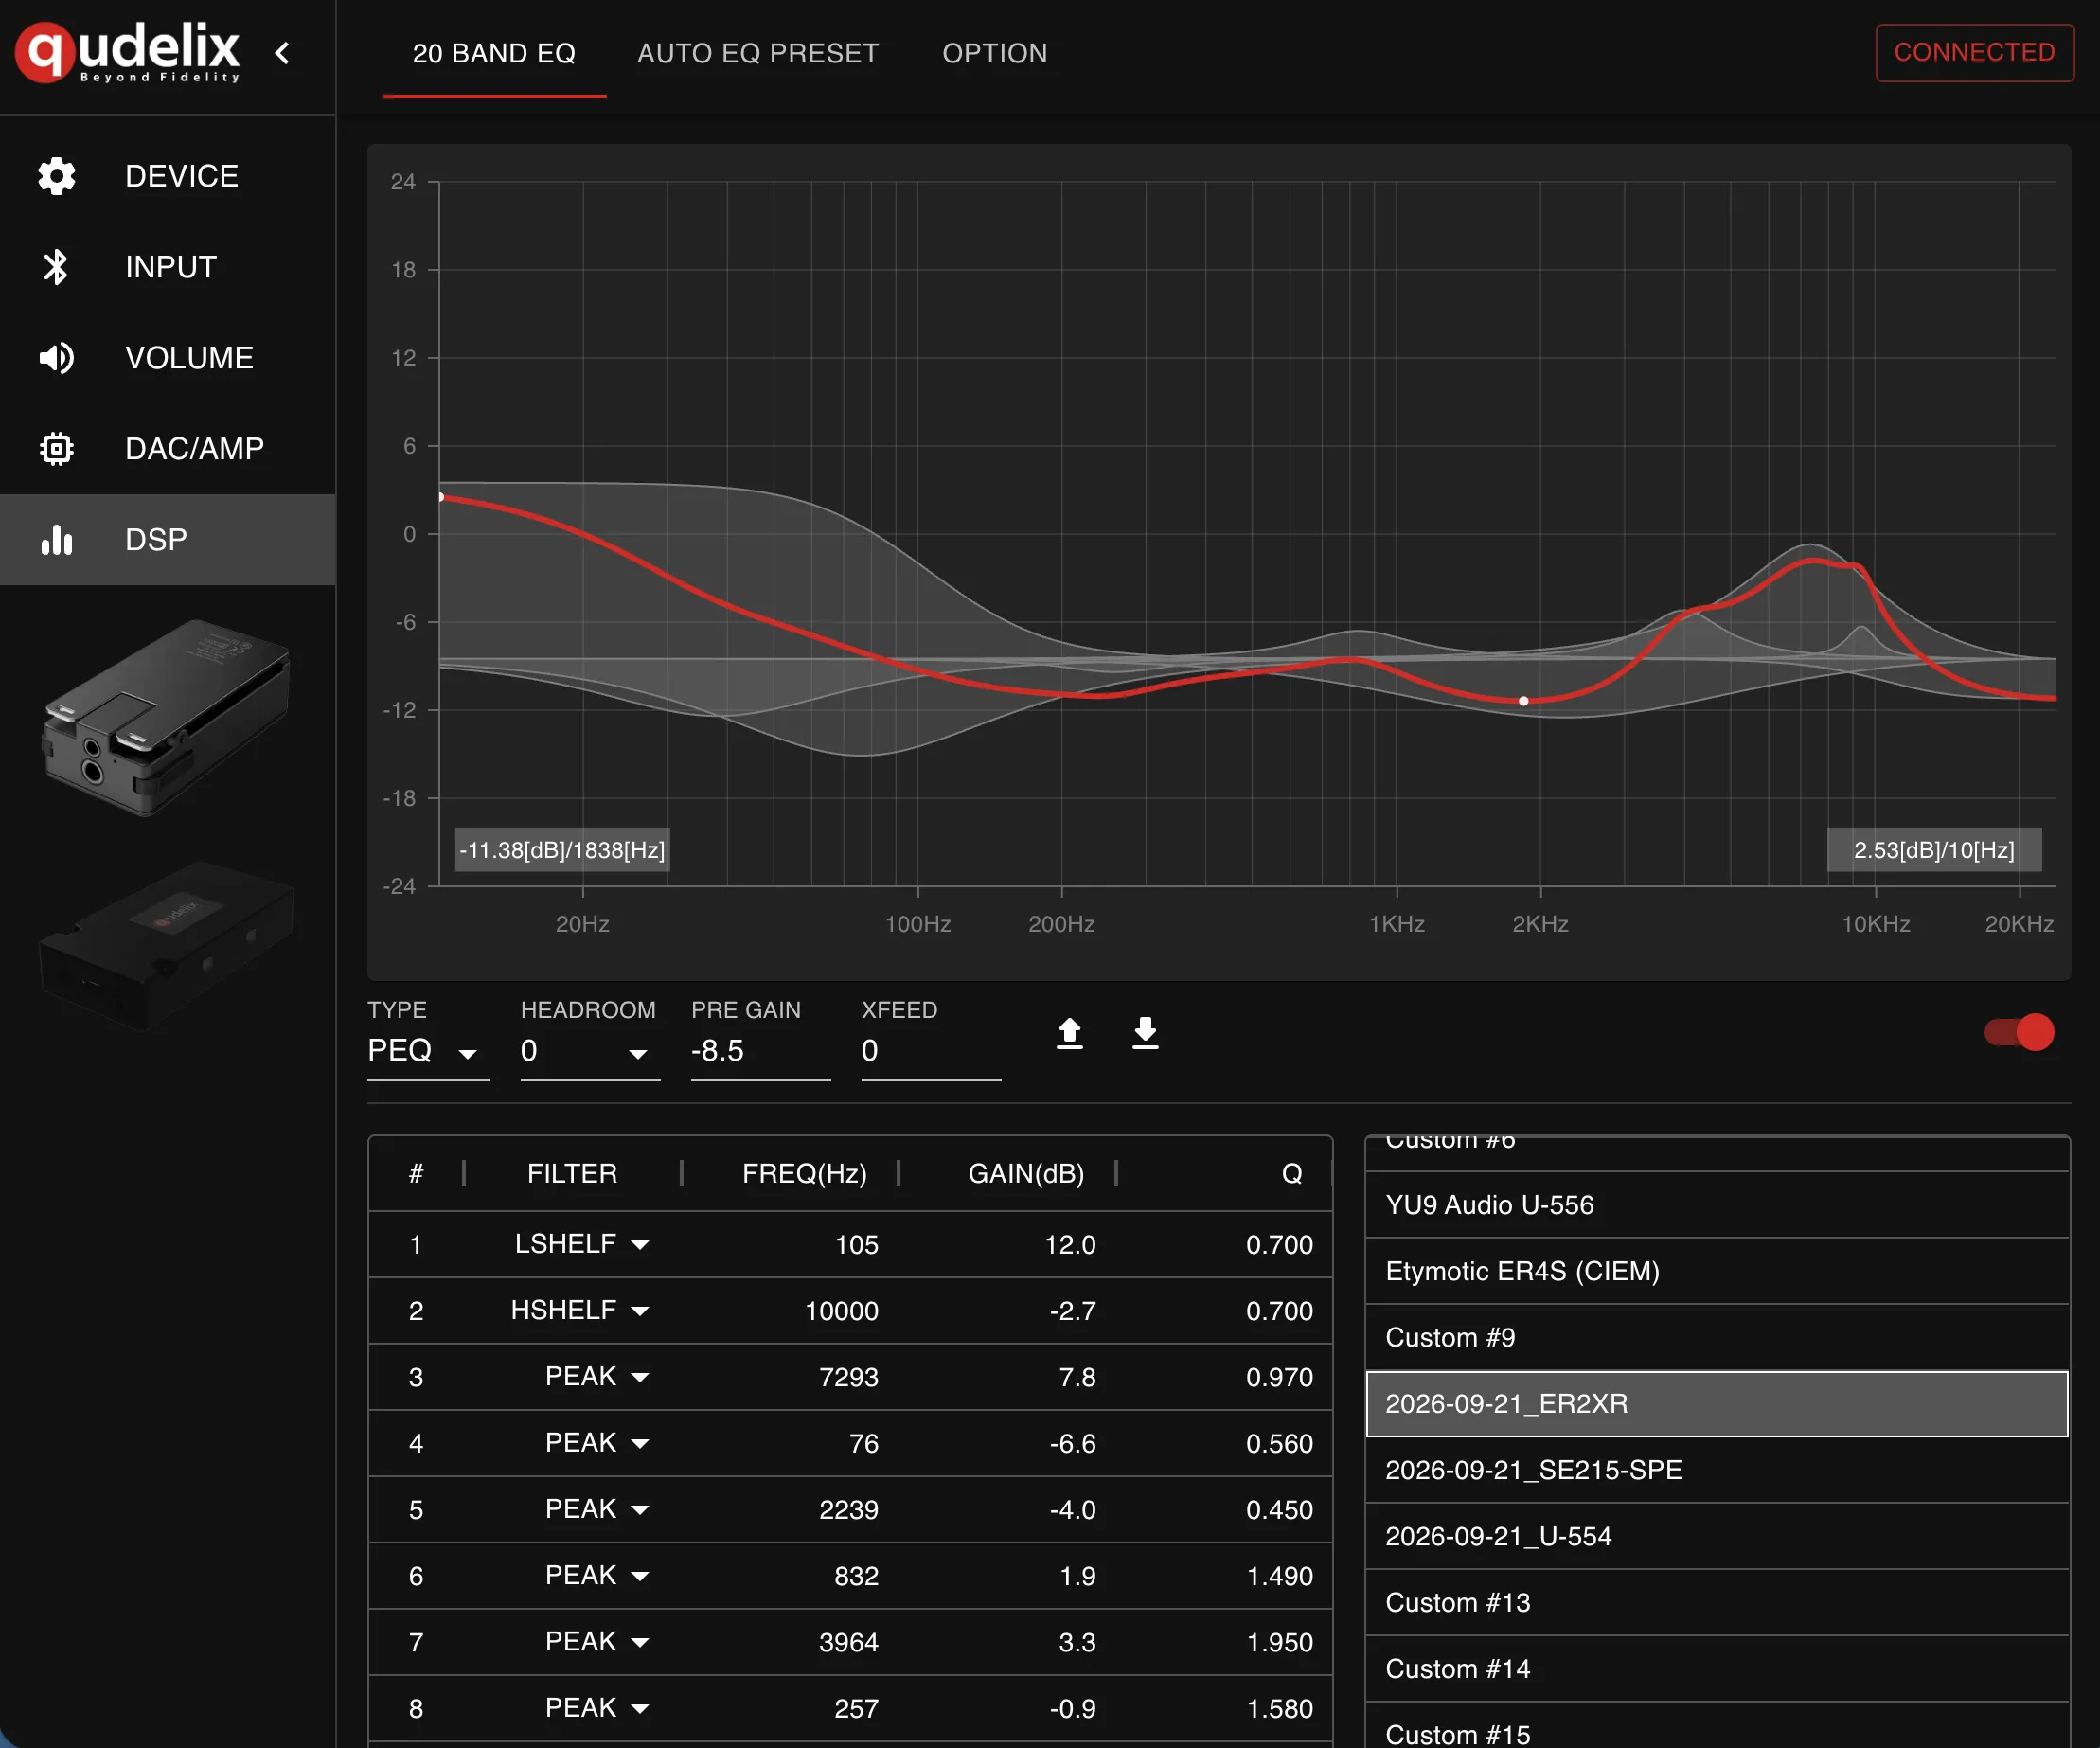Select the upper Qudelix device image

pyautogui.click(x=166, y=718)
